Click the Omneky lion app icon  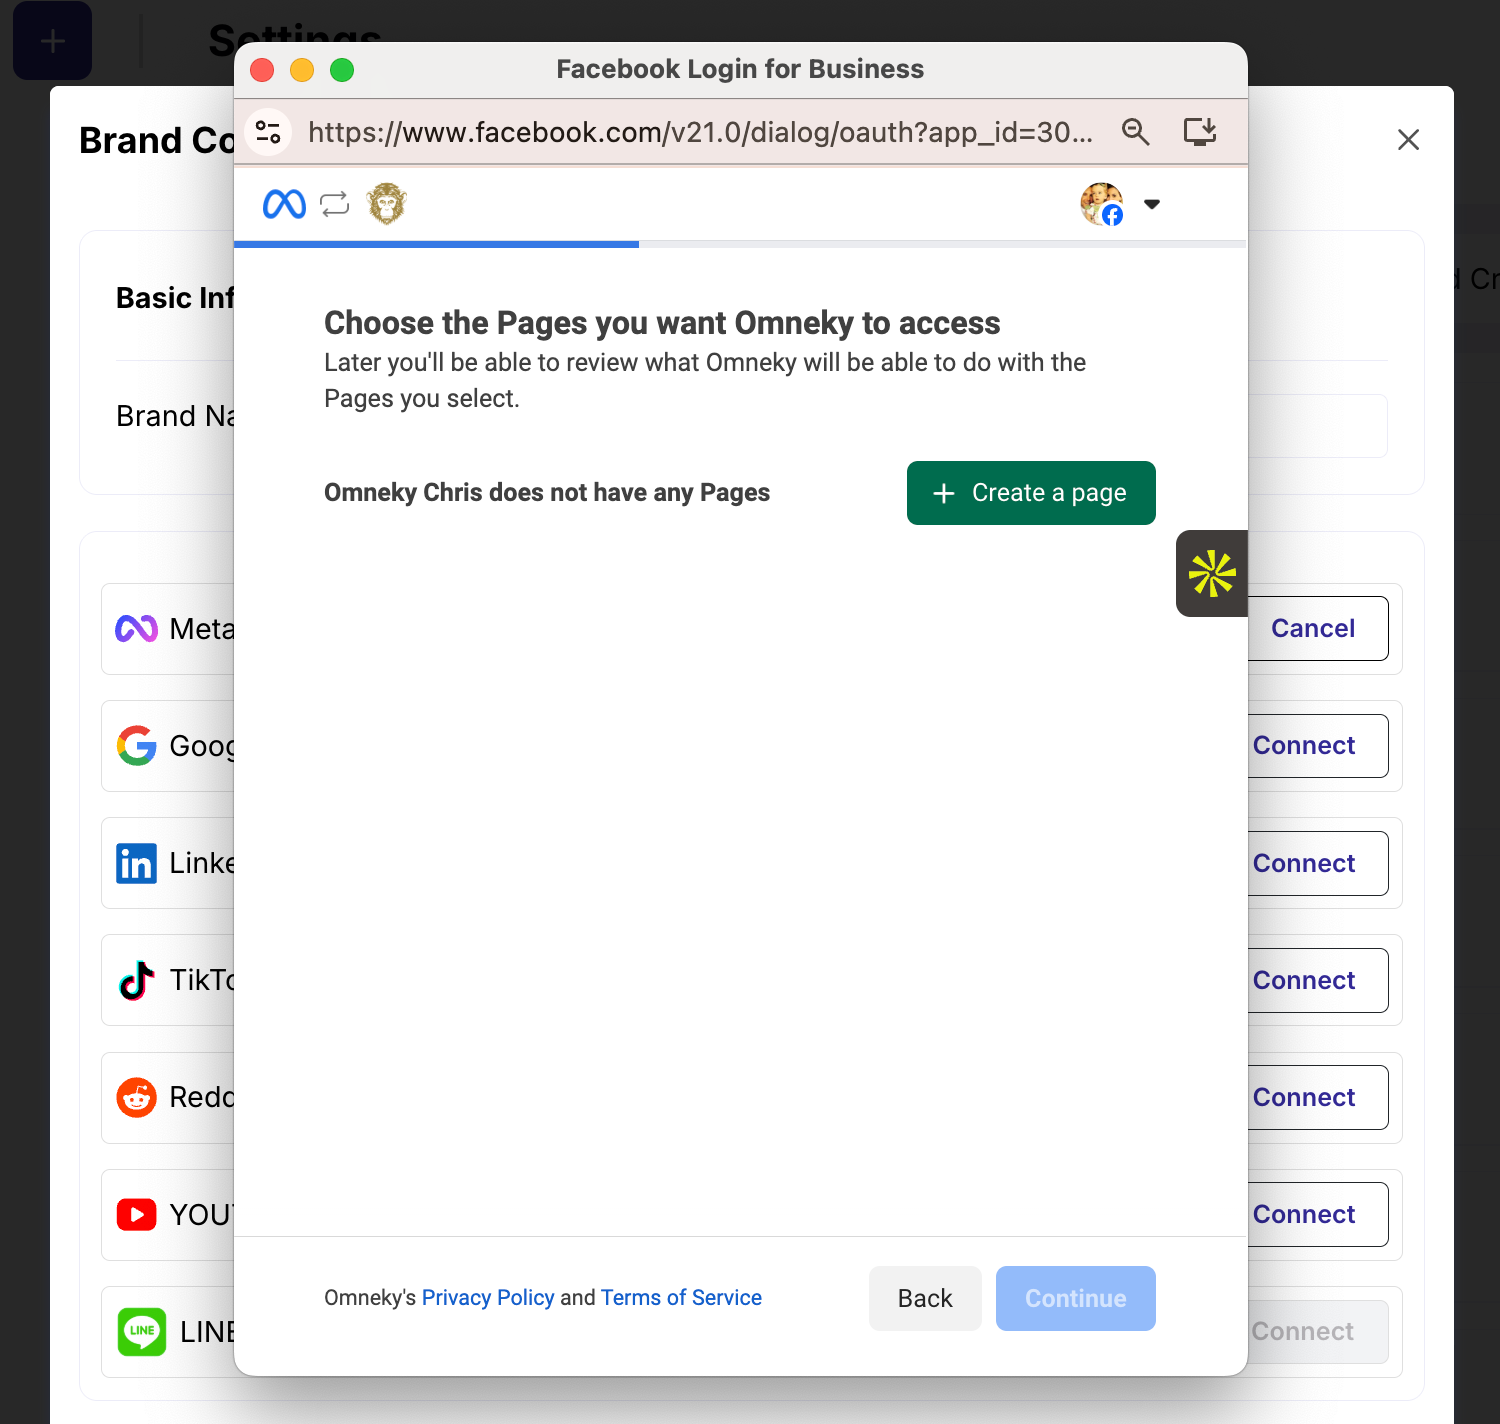click(387, 204)
